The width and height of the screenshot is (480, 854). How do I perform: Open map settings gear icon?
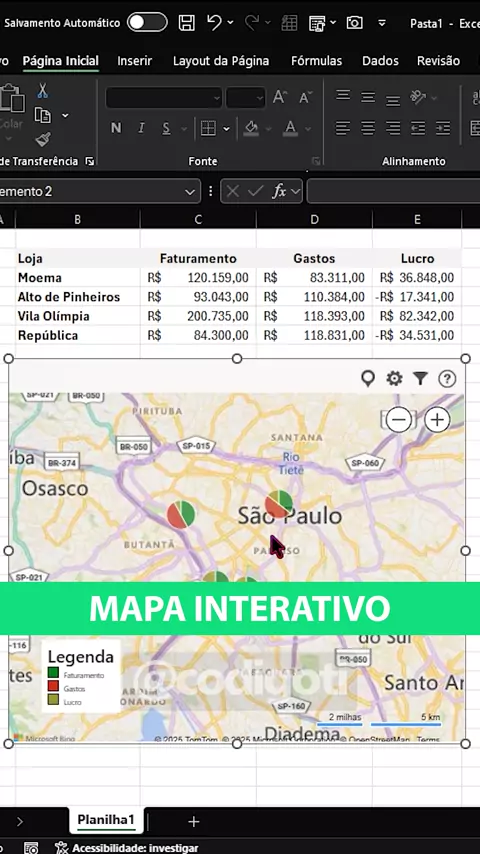(x=394, y=378)
